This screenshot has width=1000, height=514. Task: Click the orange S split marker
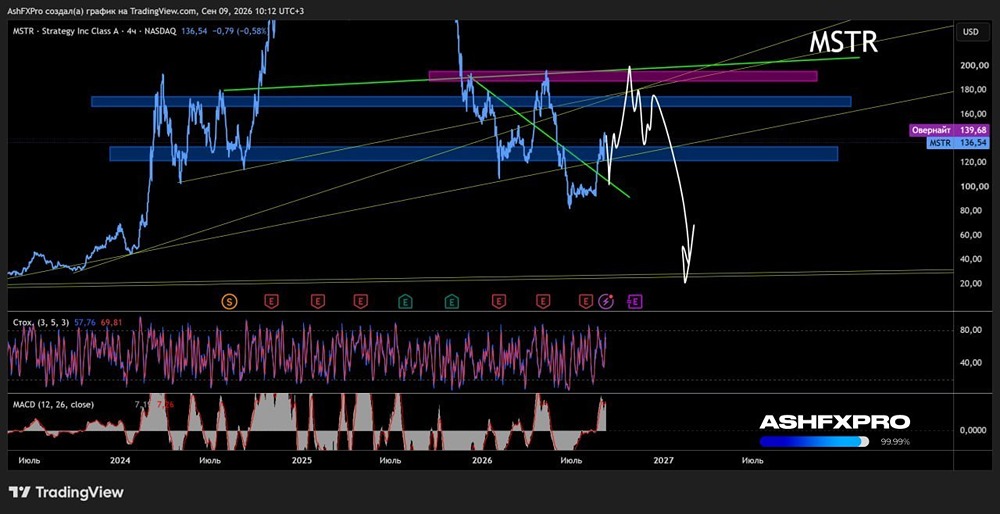pyautogui.click(x=229, y=301)
